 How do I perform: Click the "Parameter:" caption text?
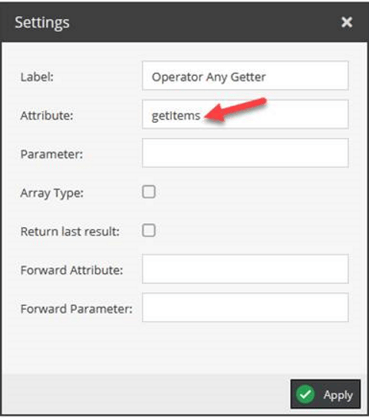pyautogui.click(x=52, y=154)
